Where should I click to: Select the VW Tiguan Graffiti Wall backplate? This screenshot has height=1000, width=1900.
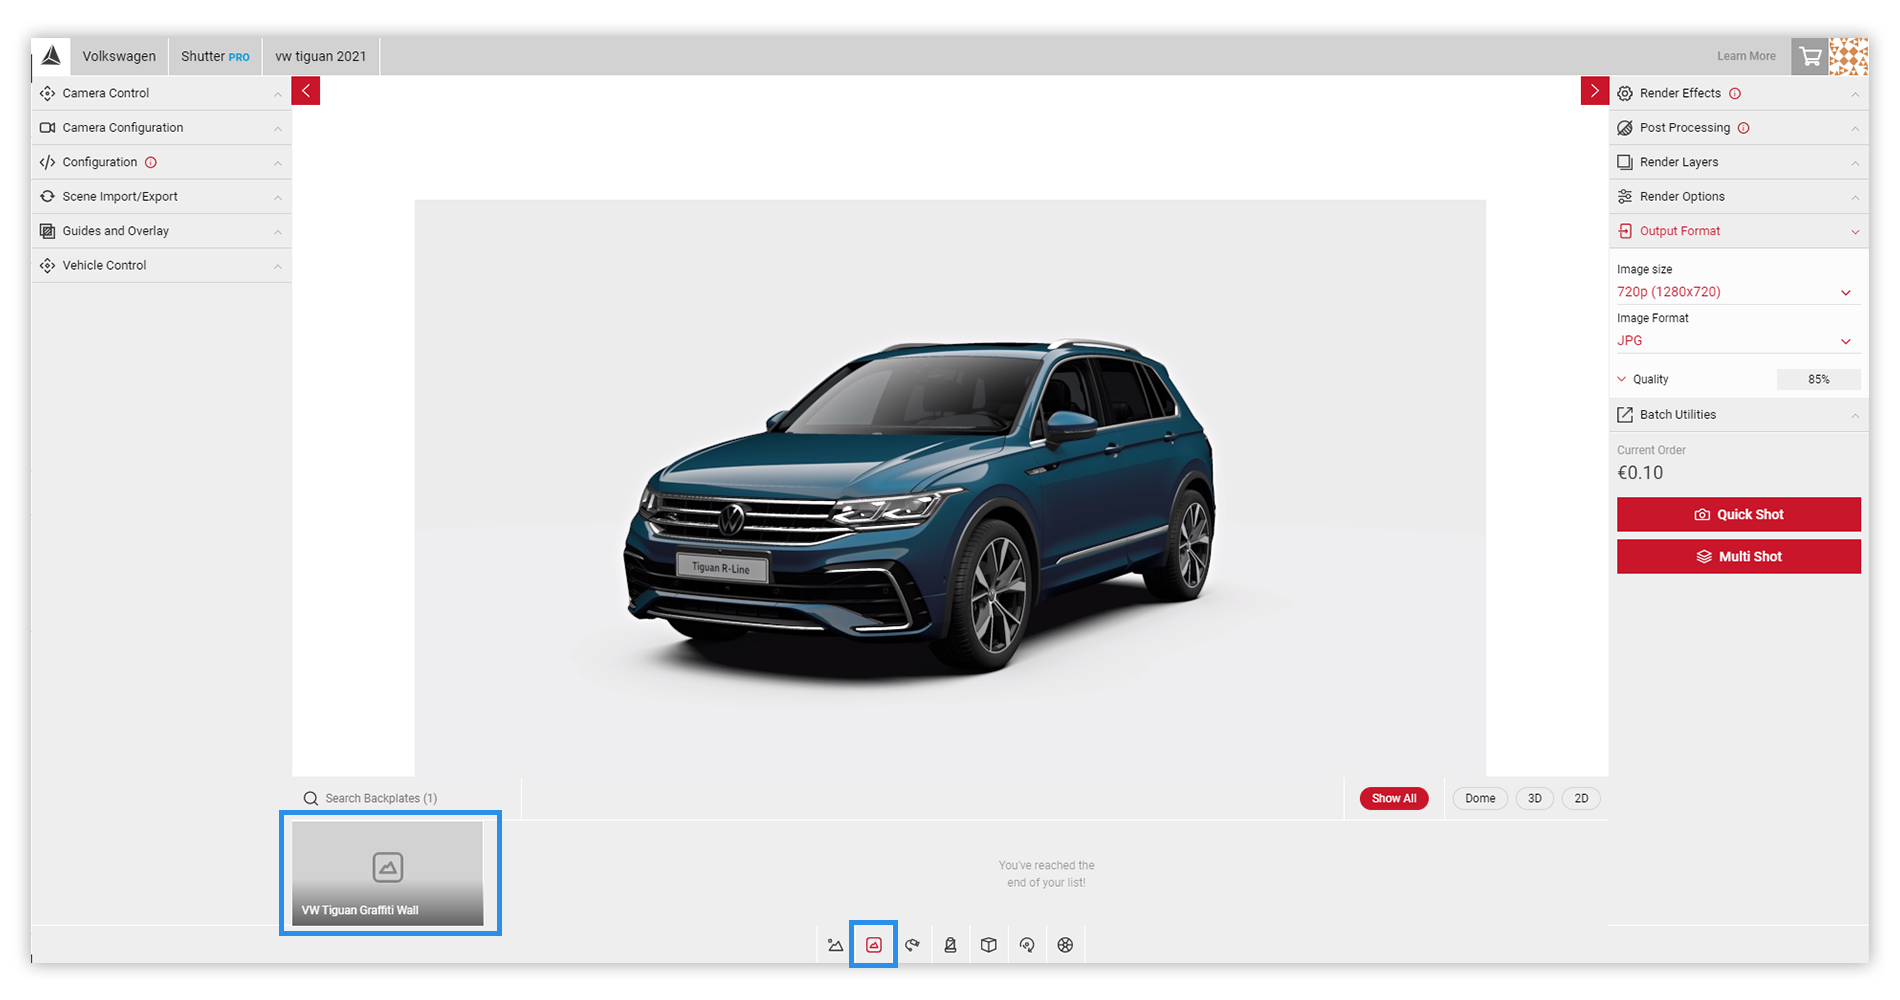[388, 874]
